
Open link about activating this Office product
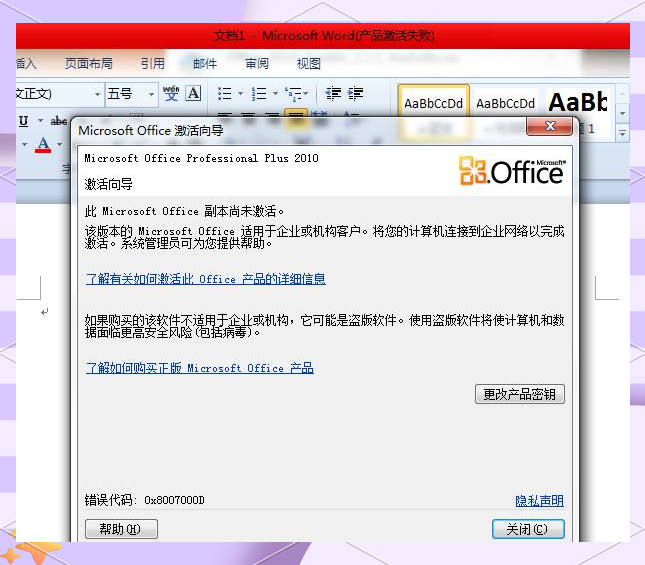pos(206,279)
